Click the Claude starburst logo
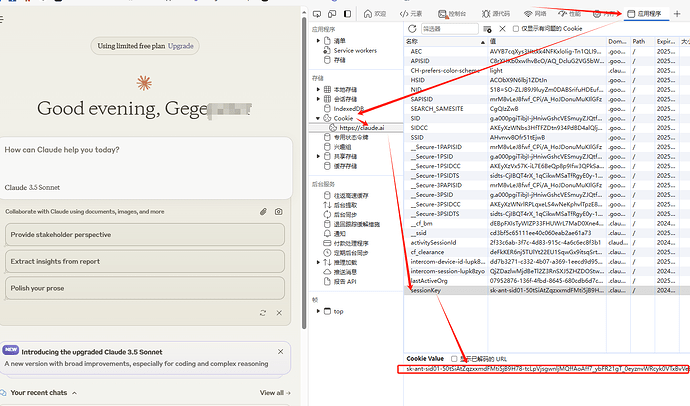Viewport: 690px width, 406px height. (x=144, y=83)
